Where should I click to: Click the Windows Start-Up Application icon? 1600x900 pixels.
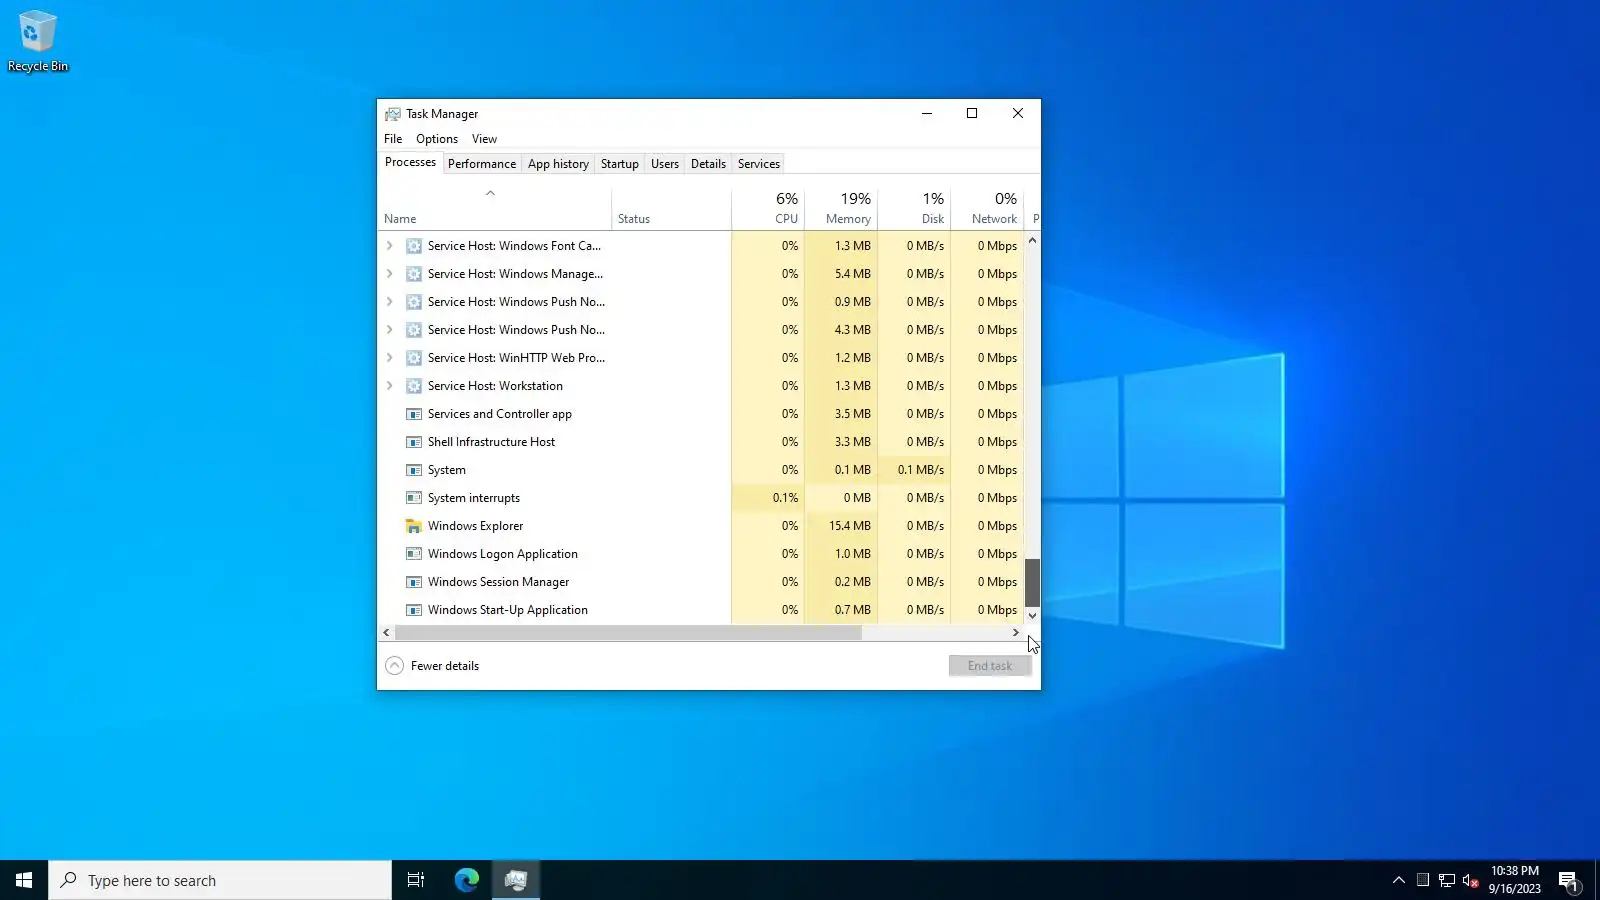click(413, 610)
